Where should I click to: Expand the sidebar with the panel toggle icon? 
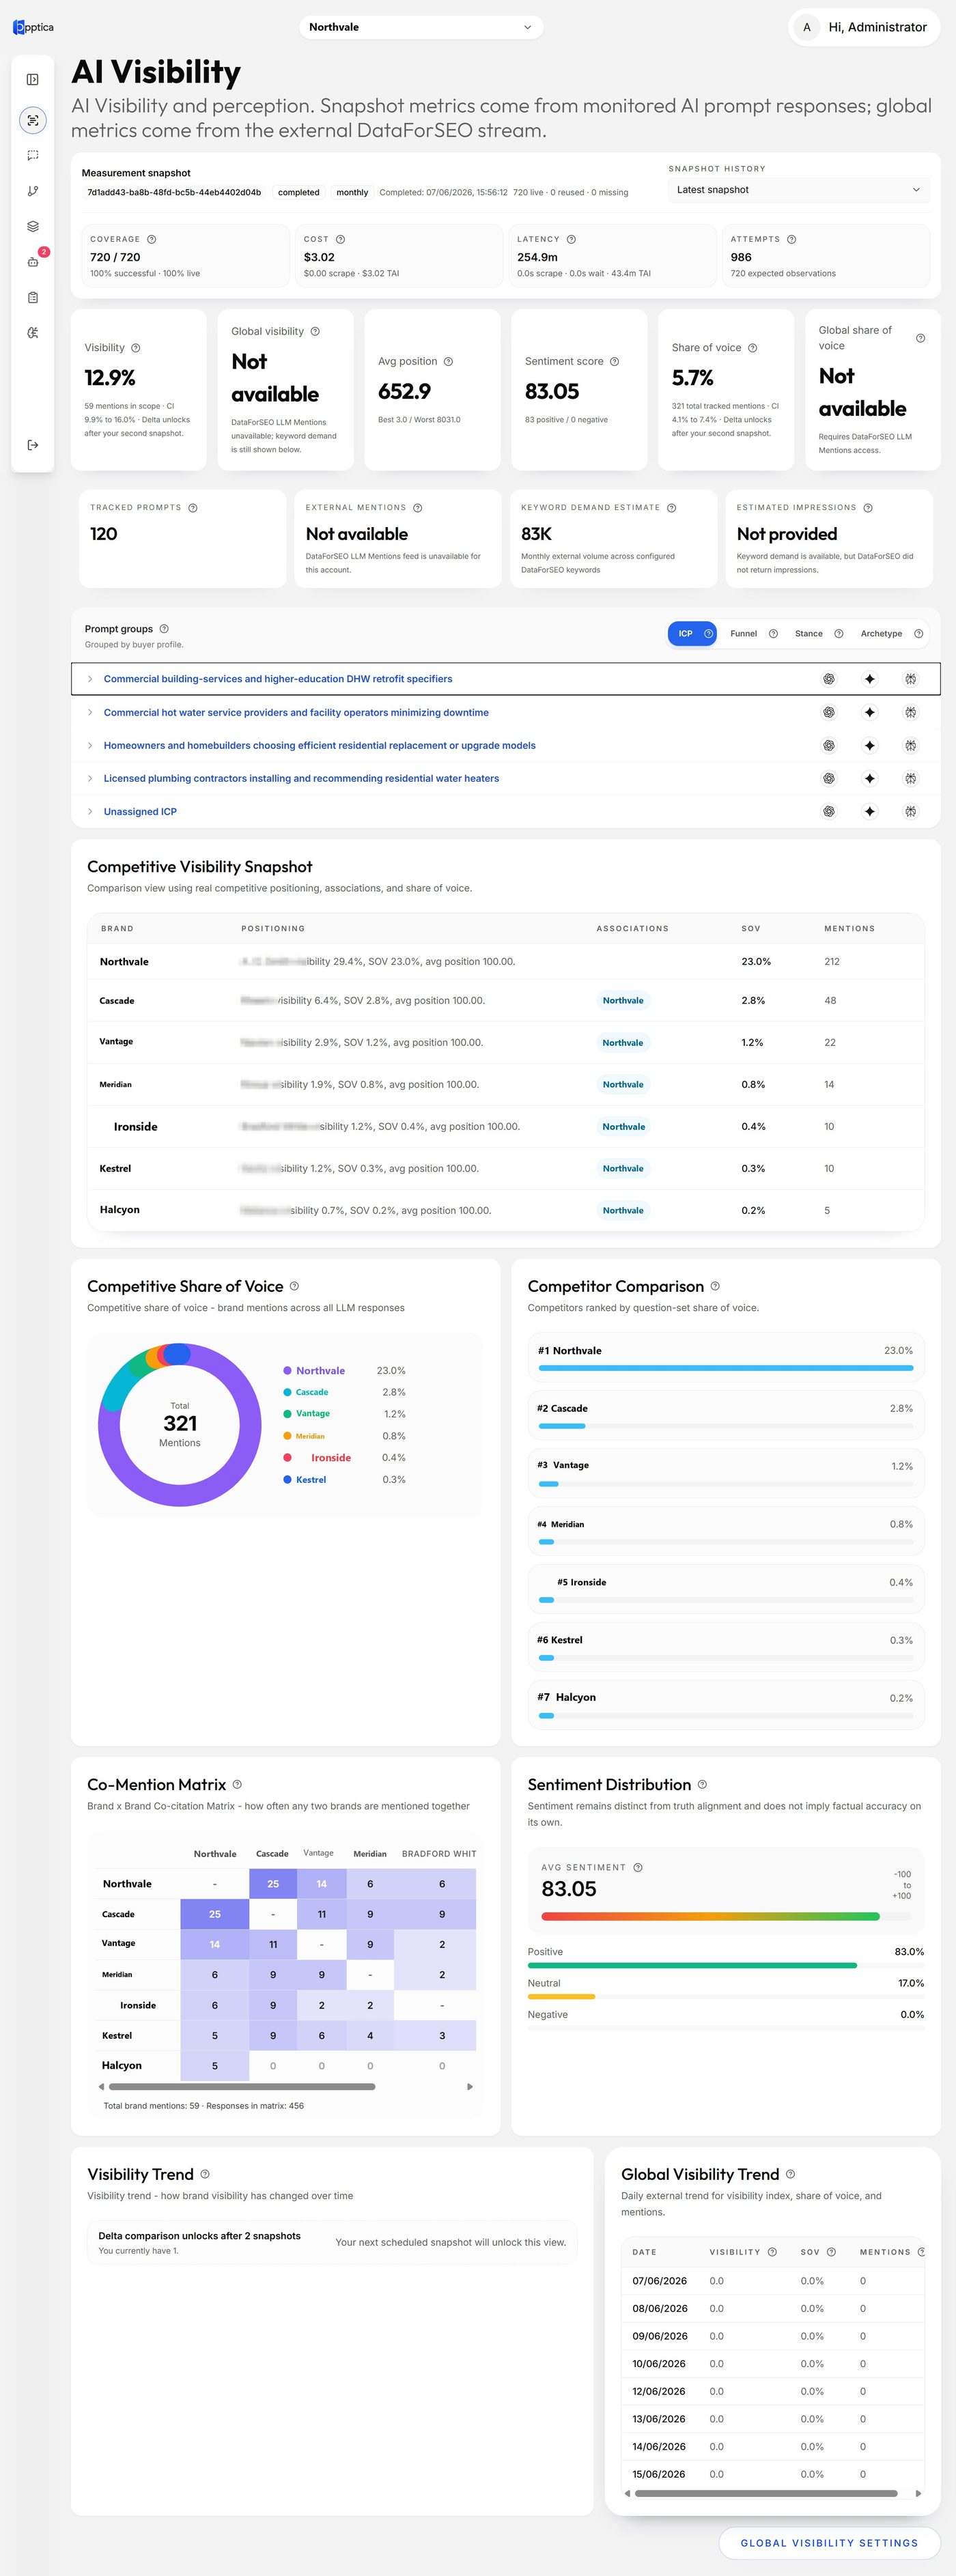(33, 79)
